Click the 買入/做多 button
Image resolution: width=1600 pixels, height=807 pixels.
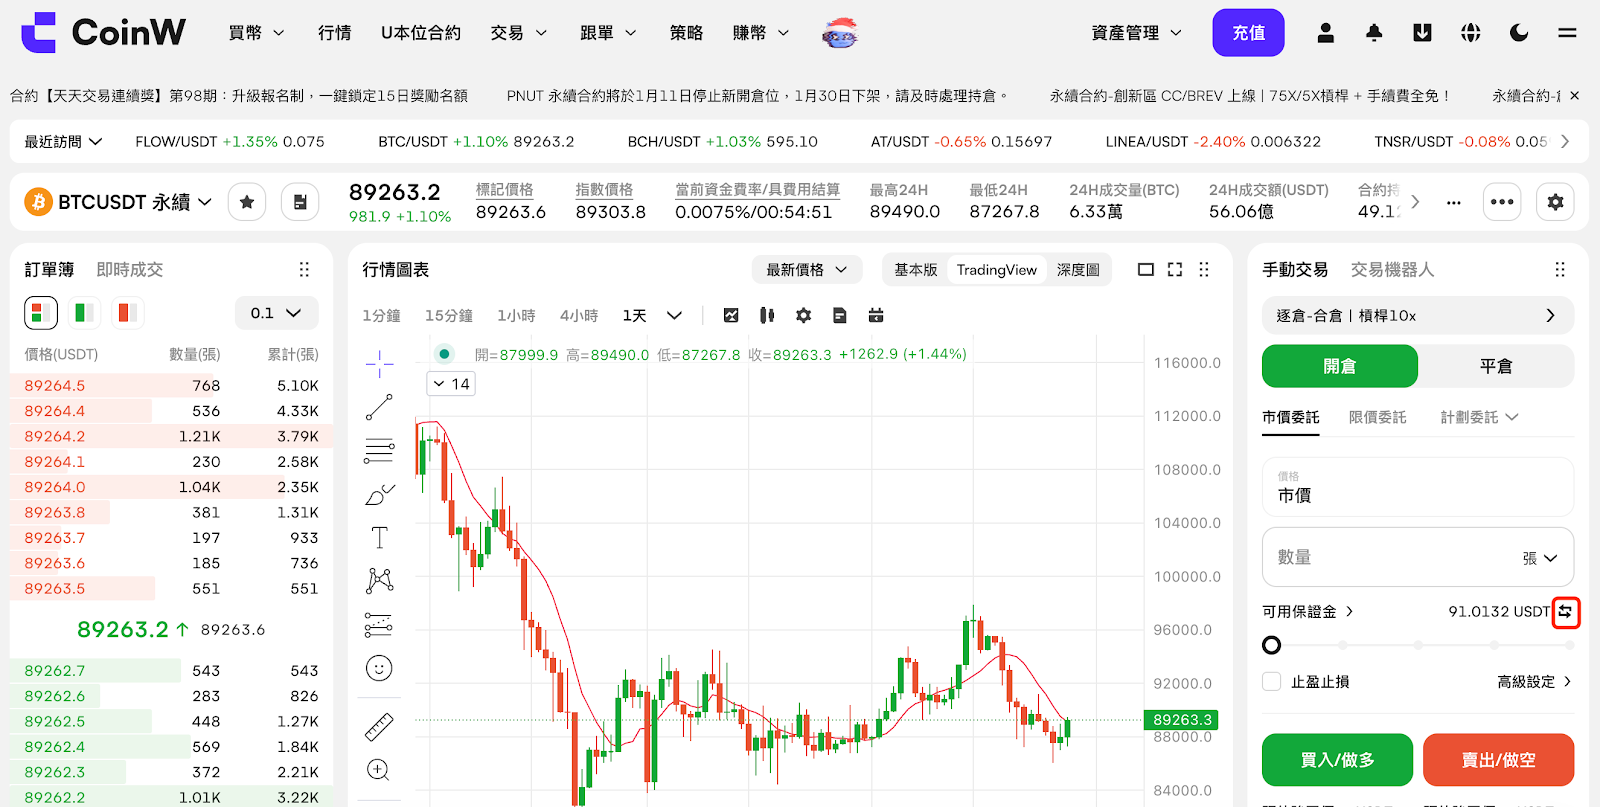[1337, 760]
